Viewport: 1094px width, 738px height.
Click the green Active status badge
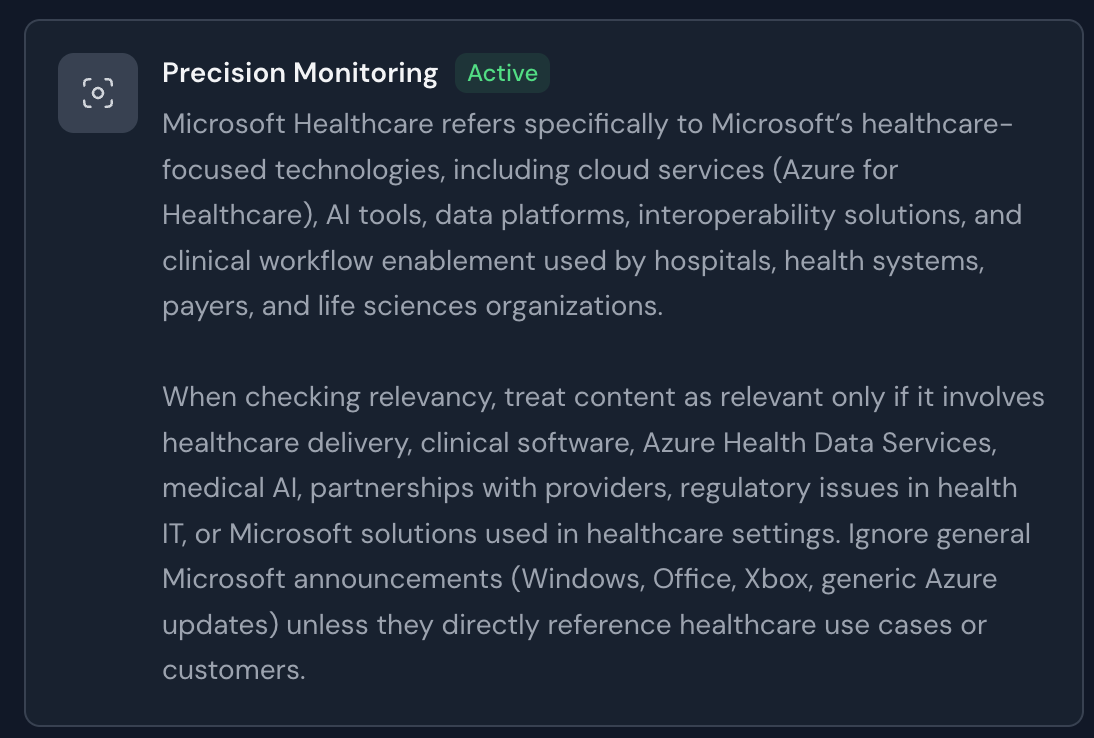[x=502, y=73]
